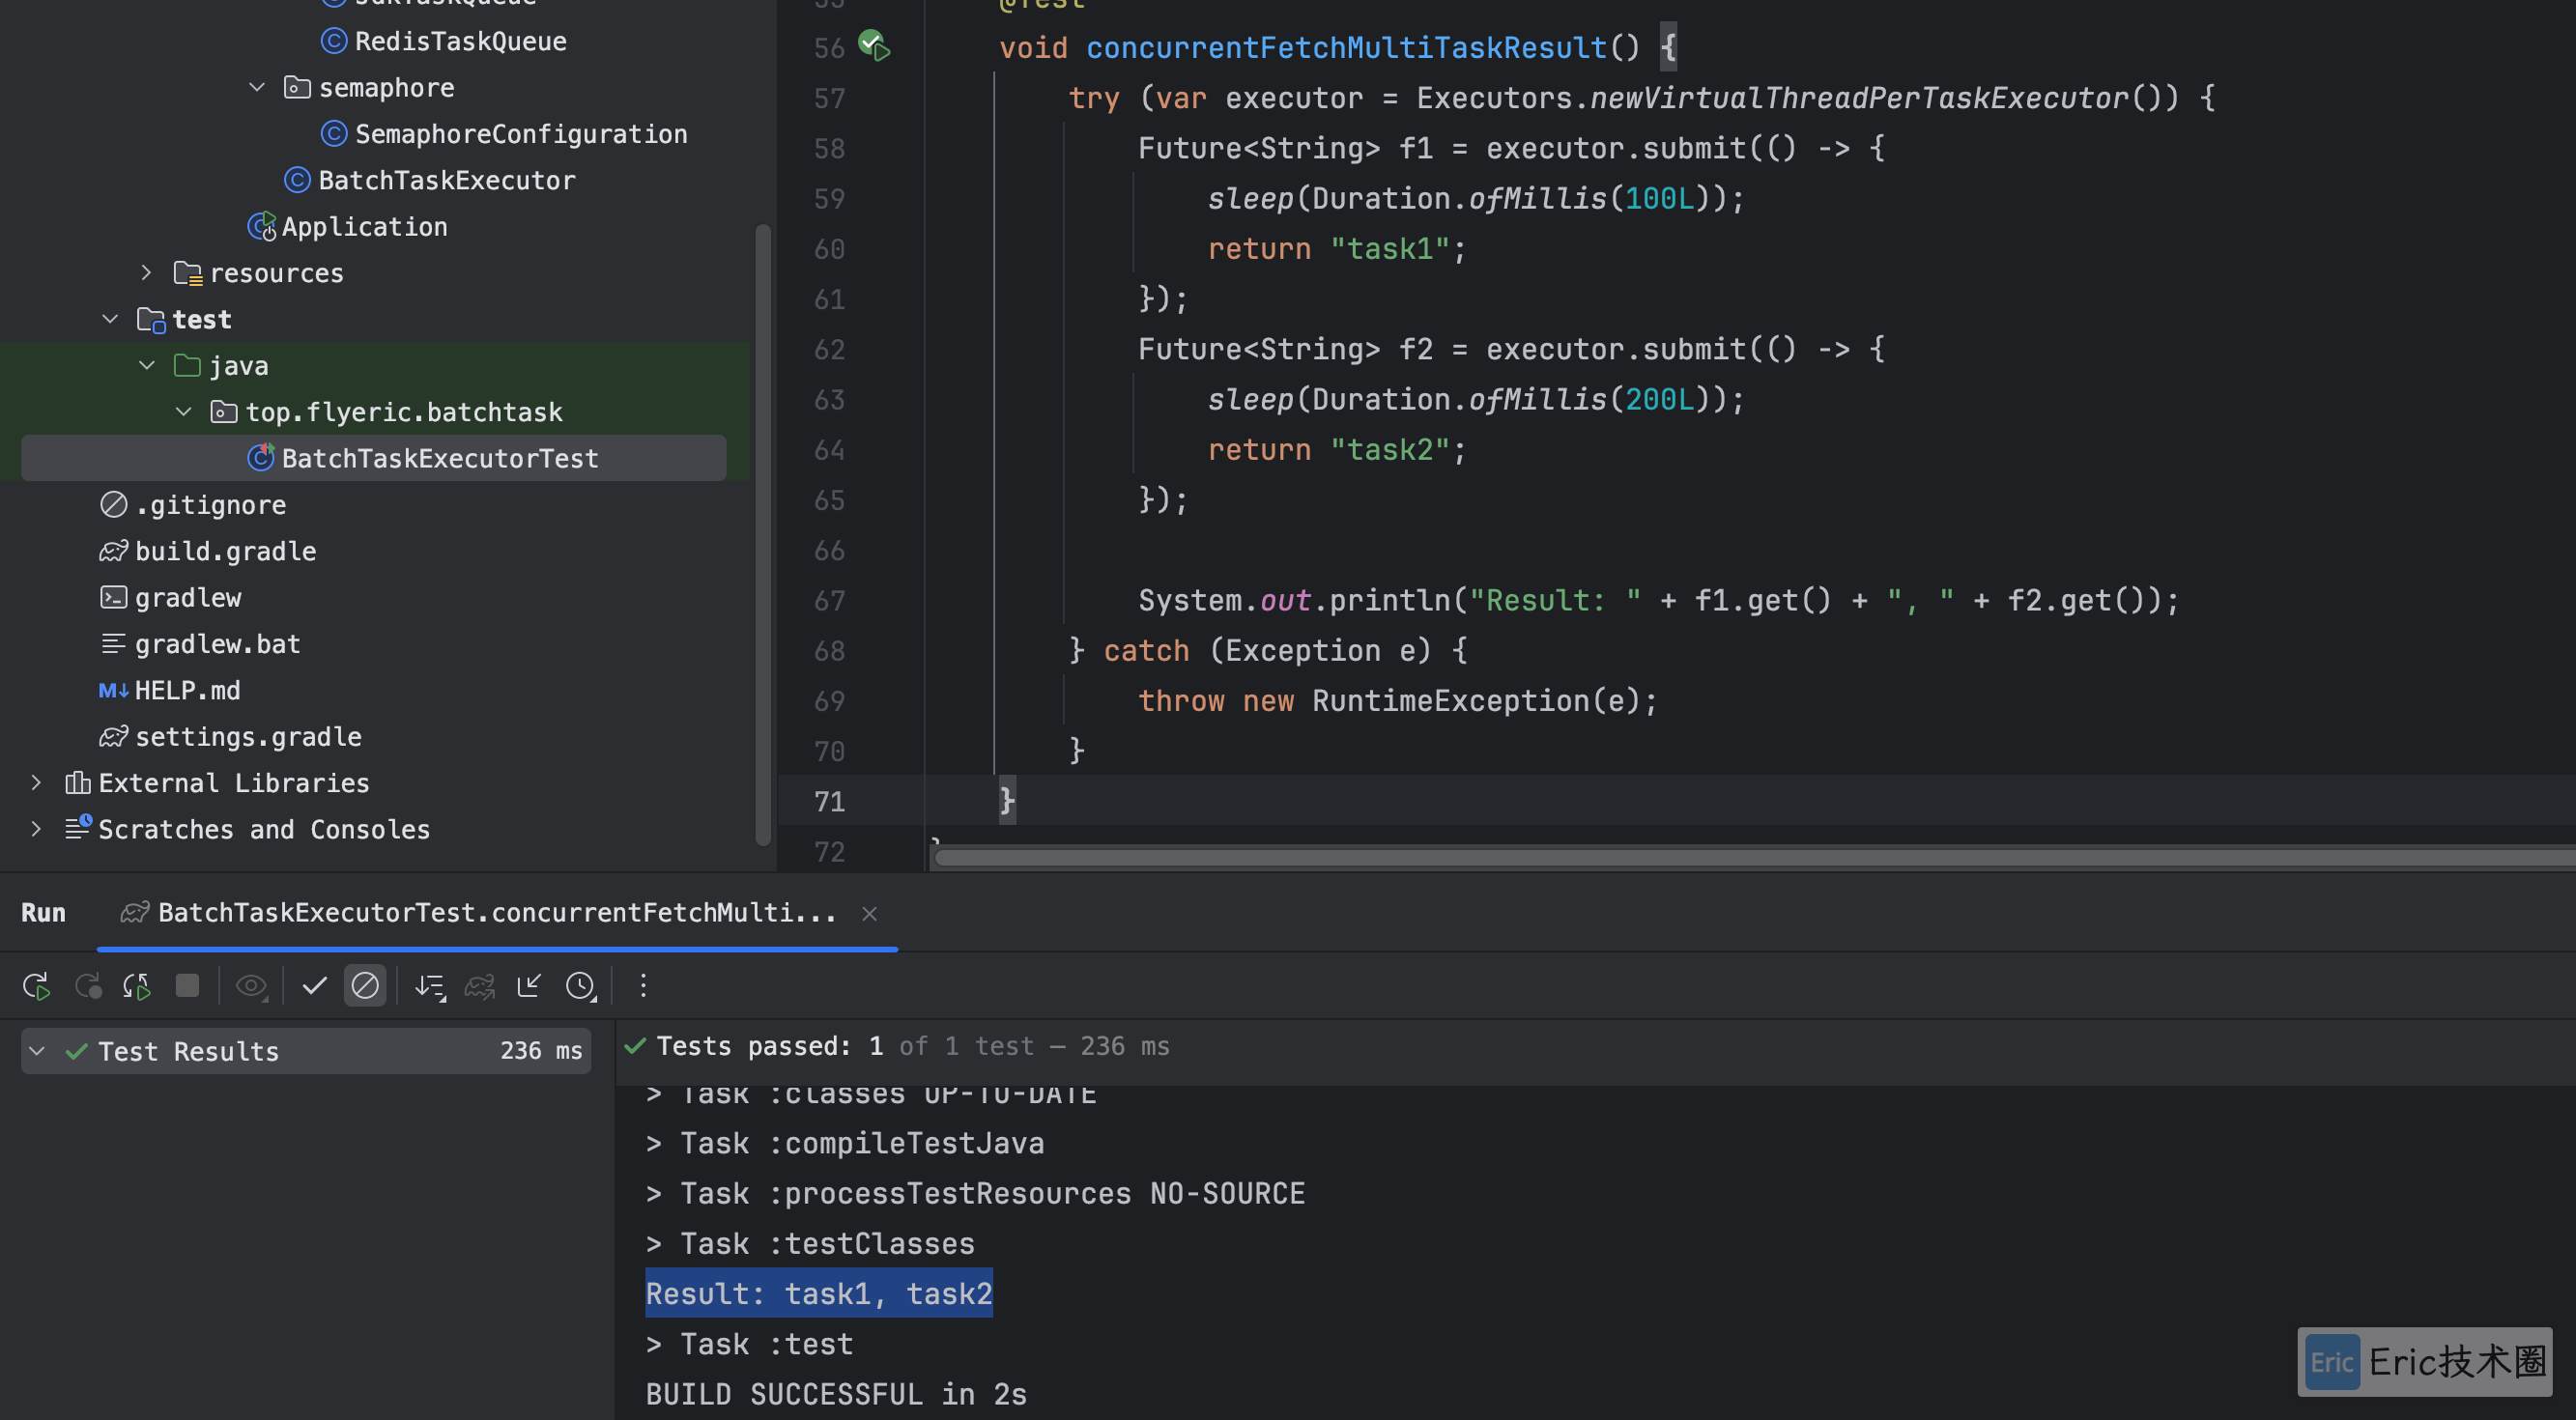Screen dimensions: 2576x1420
Task: Stop the running process
Action: click(187, 986)
